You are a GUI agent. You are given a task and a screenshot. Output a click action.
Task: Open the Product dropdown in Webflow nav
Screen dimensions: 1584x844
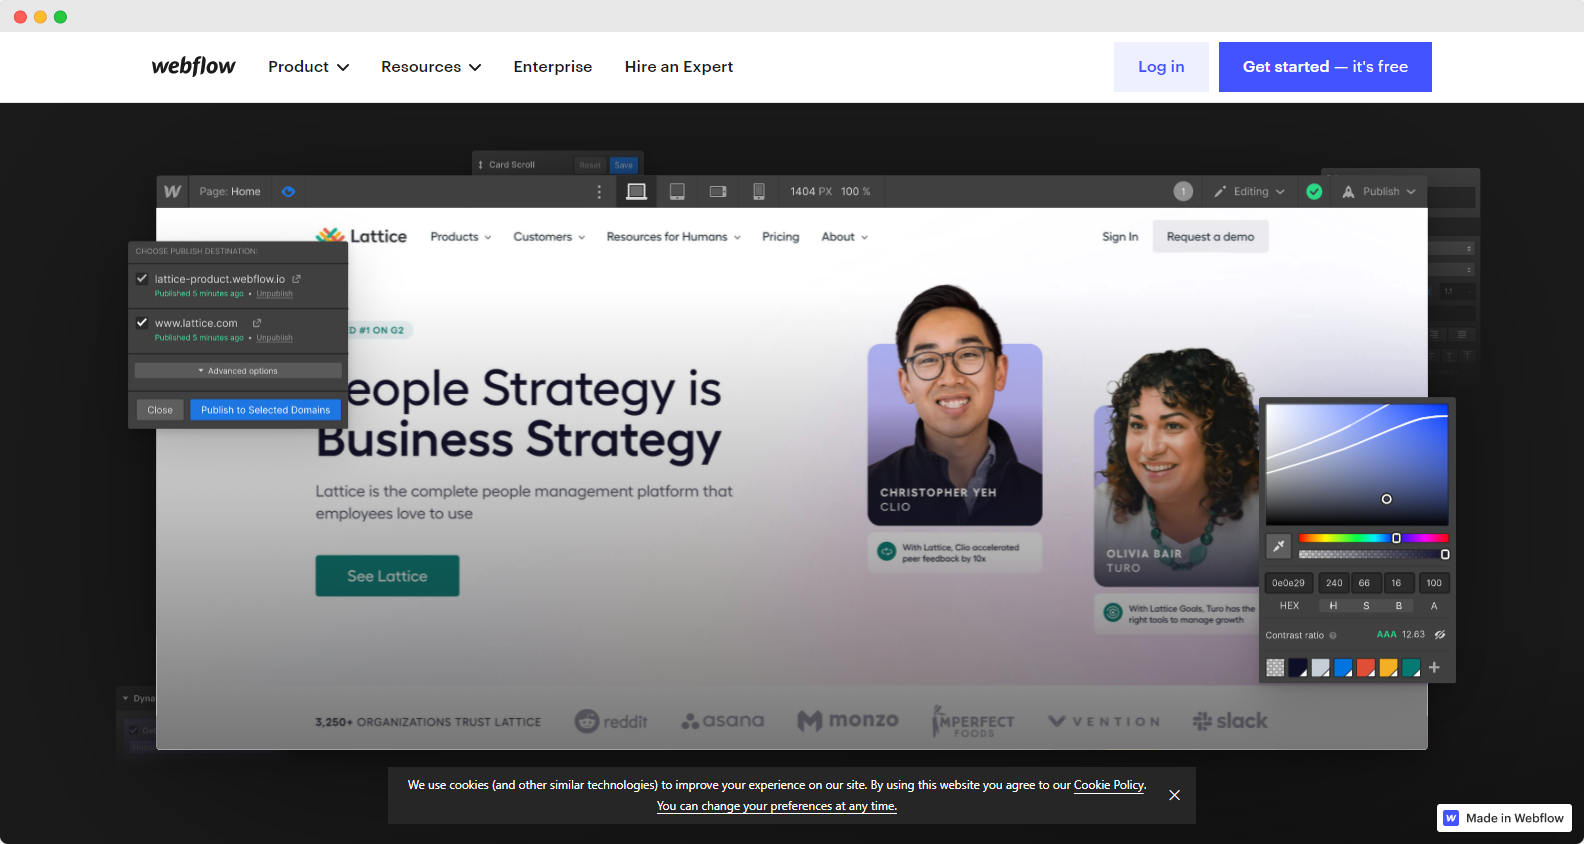(308, 67)
